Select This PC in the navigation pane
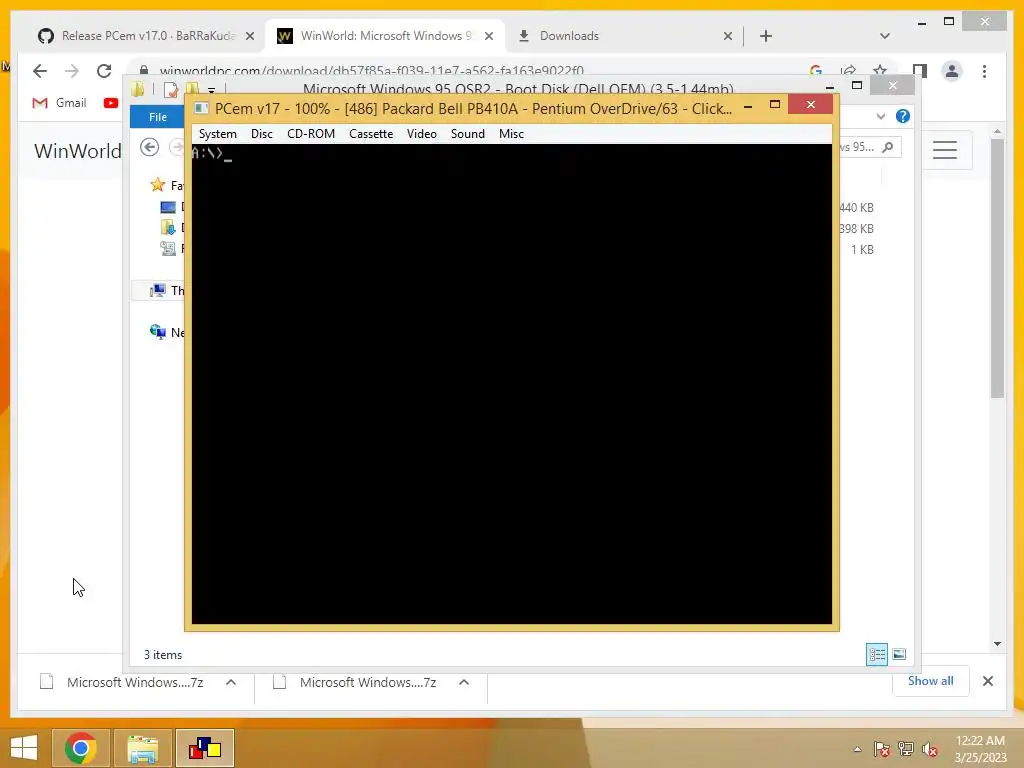The image size is (1024, 768). [x=167, y=291]
